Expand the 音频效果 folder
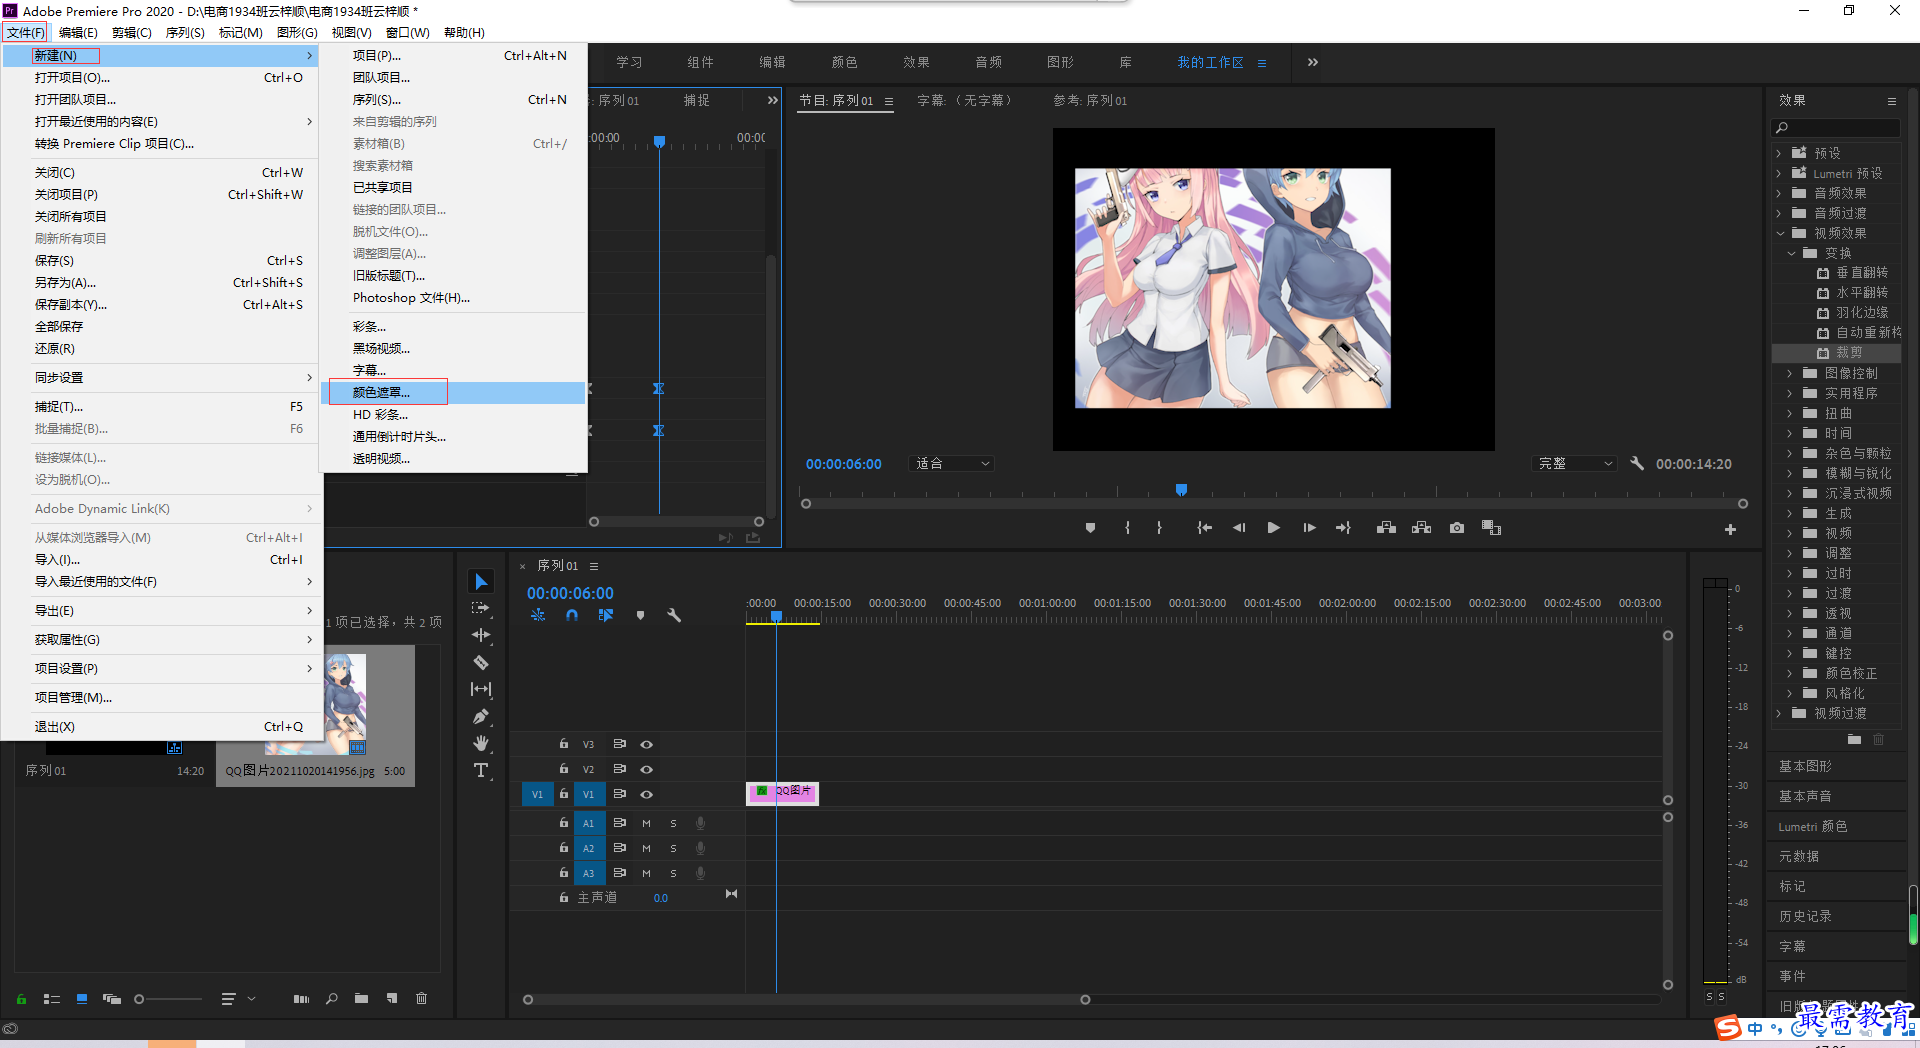This screenshot has width=1920, height=1048. [1779, 193]
